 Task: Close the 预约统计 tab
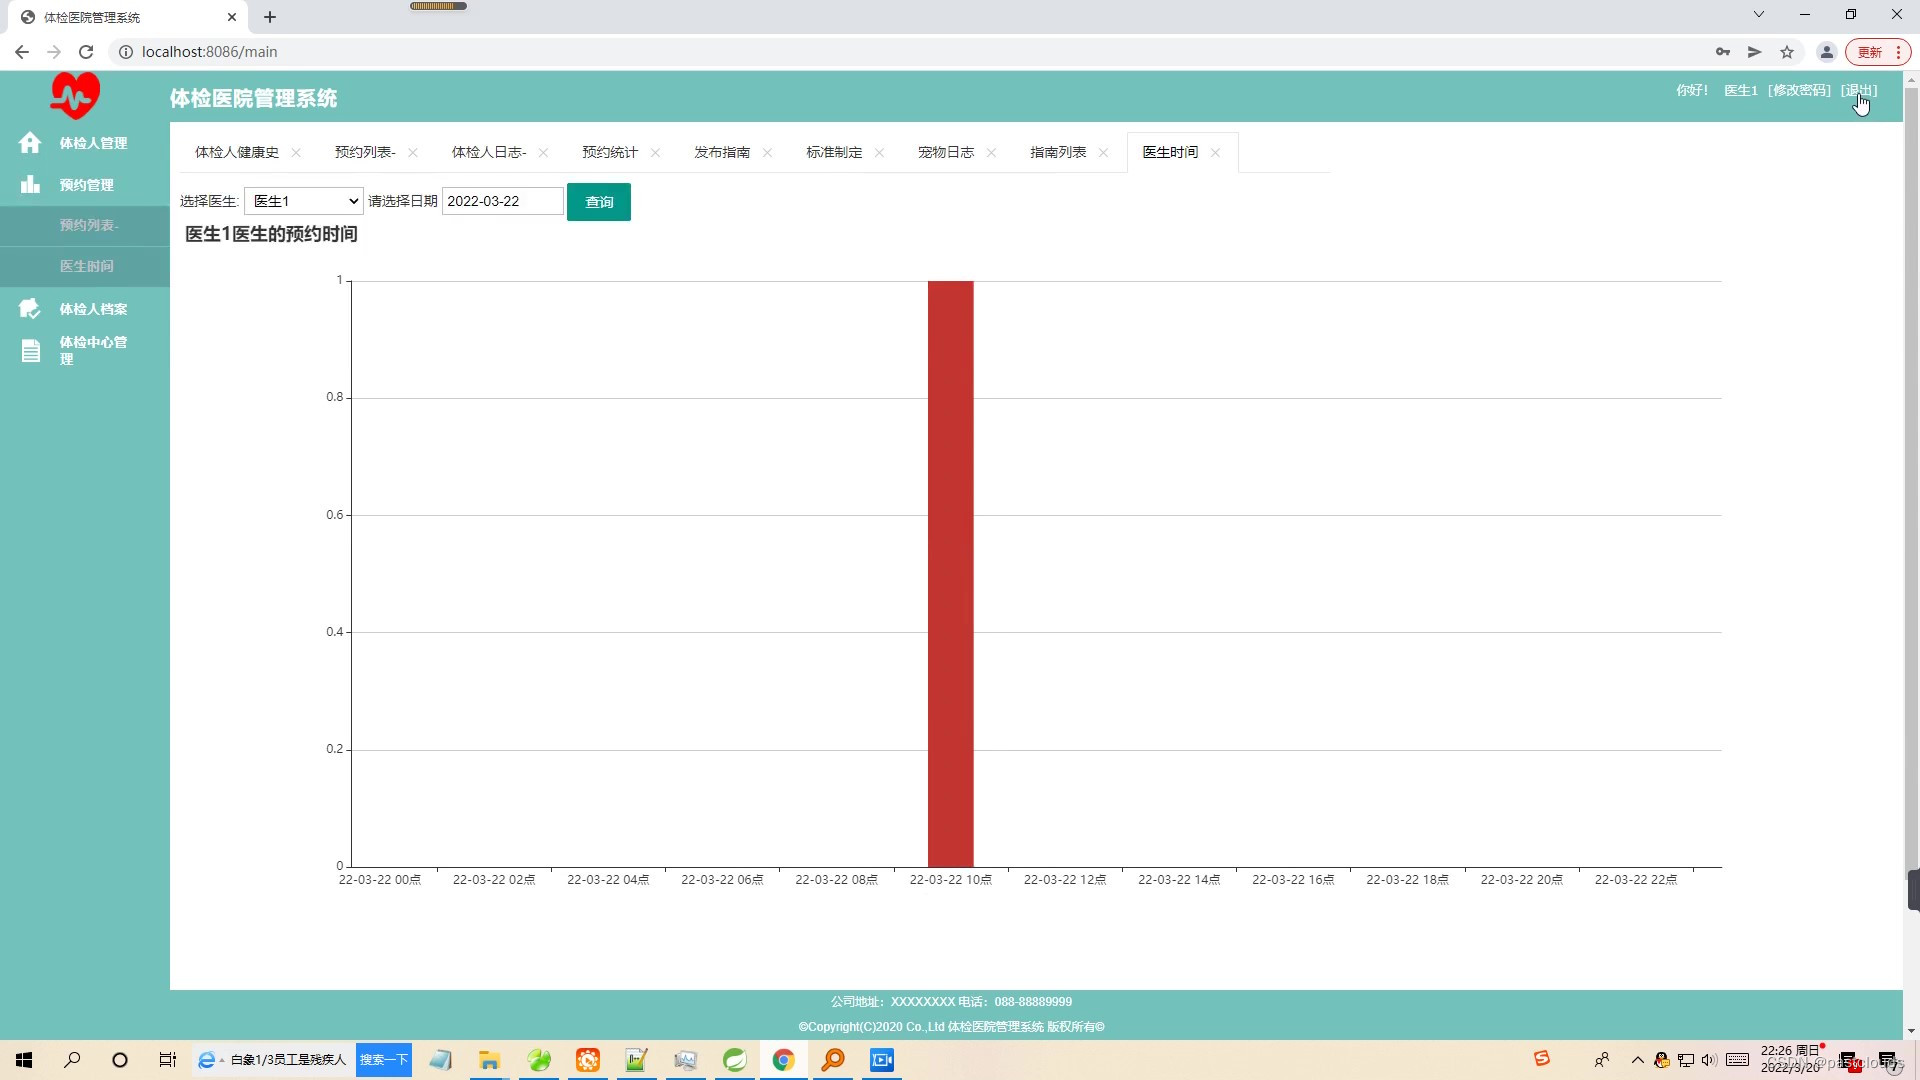point(656,152)
